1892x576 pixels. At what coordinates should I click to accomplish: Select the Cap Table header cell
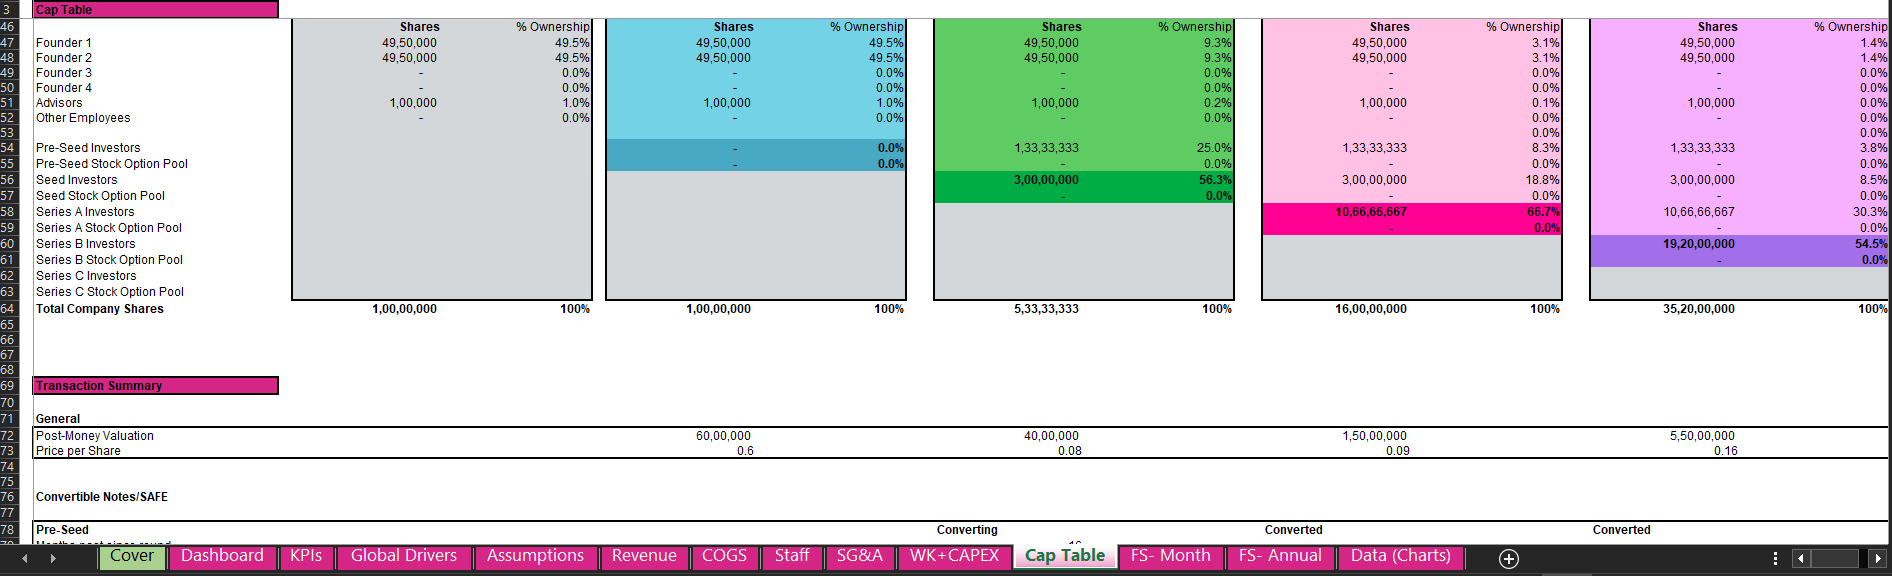point(155,9)
